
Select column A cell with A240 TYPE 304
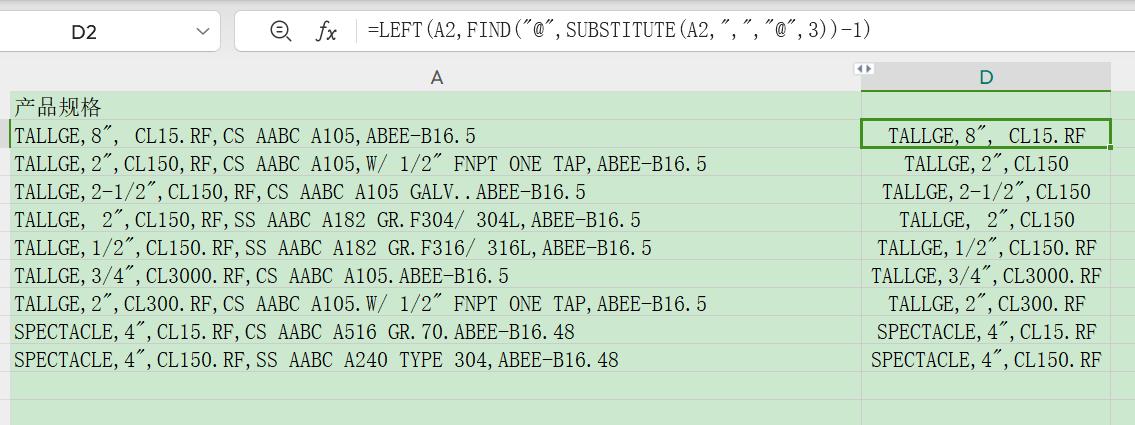[436, 358]
